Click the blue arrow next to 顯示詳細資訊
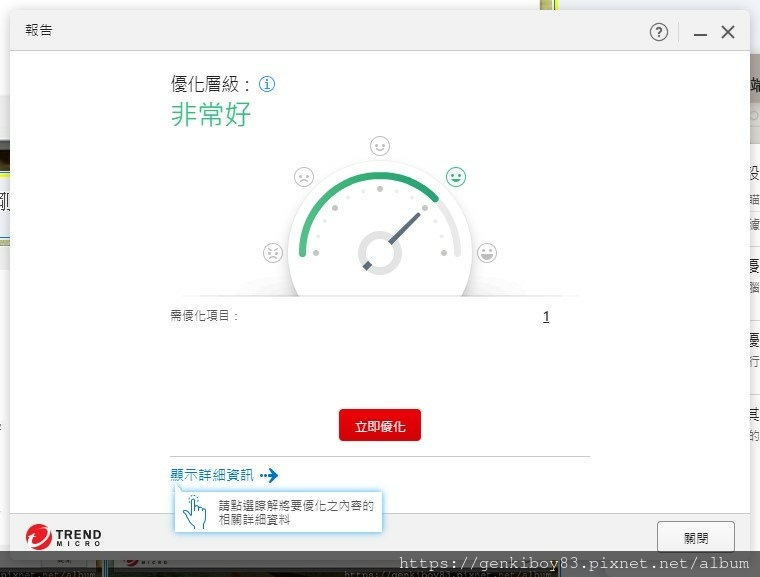This screenshot has width=760, height=577. point(269,475)
